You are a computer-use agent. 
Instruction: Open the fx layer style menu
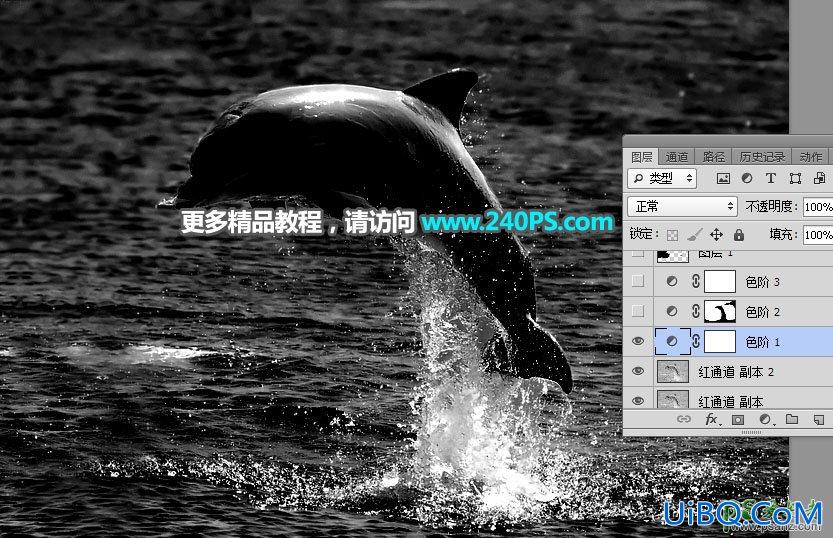tap(712, 420)
